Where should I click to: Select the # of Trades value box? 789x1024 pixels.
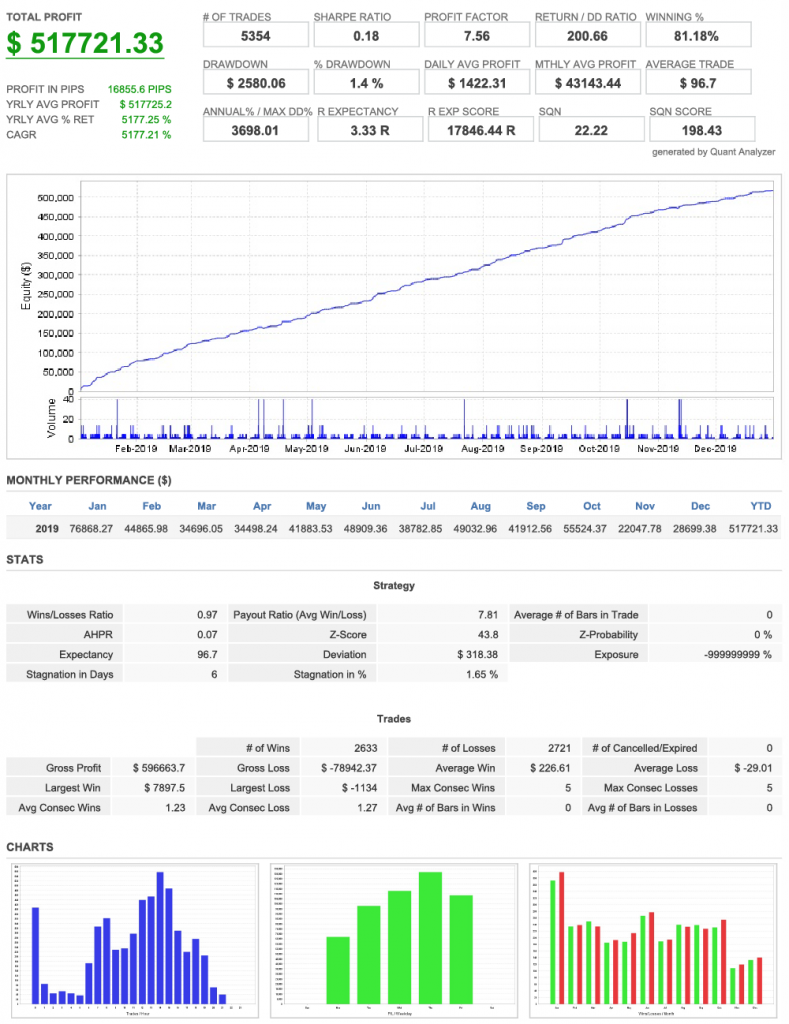pos(255,36)
